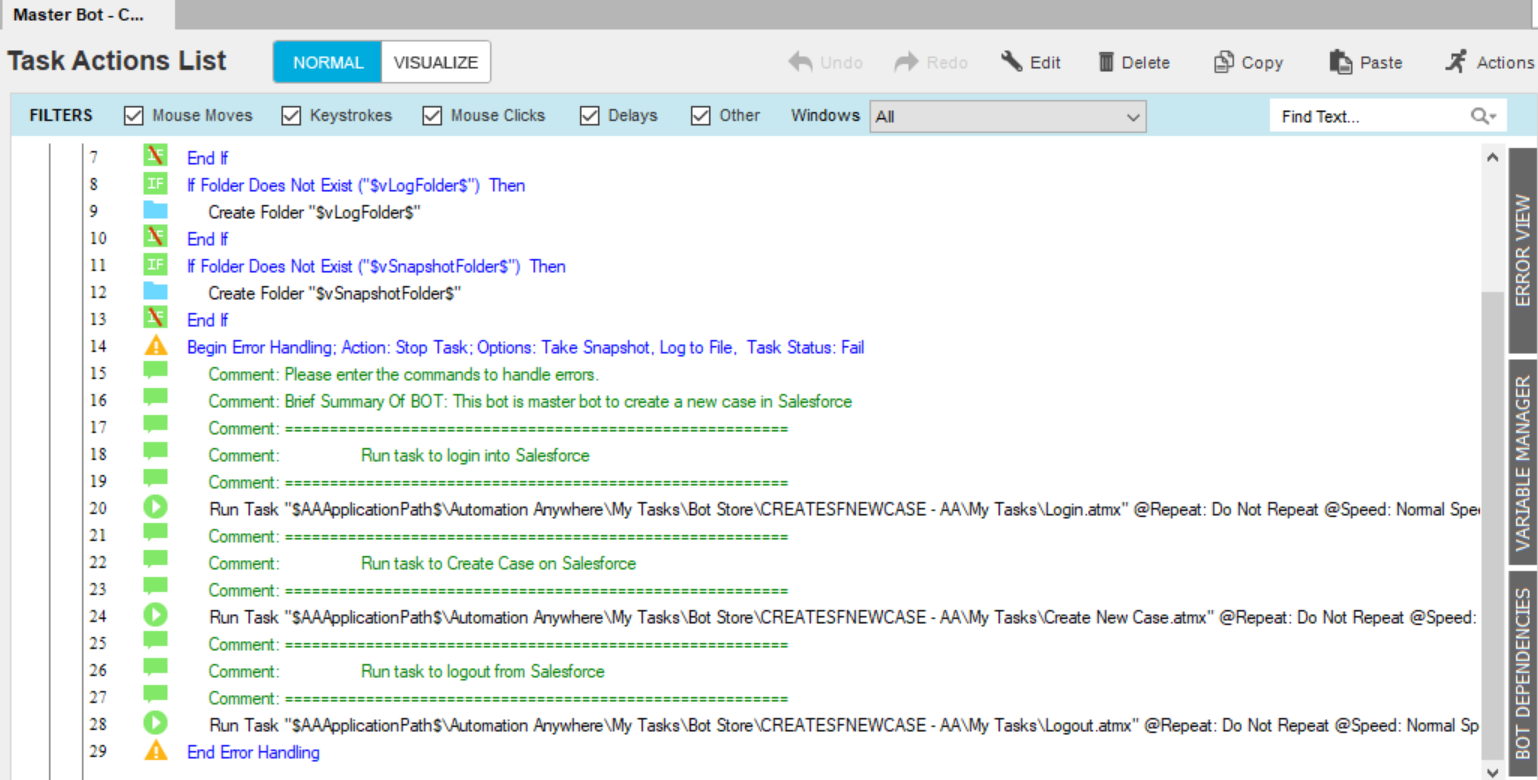Toggle the Keystrokes filter checkbox
This screenshot has width=1538, height=780.
coord(291,116)
